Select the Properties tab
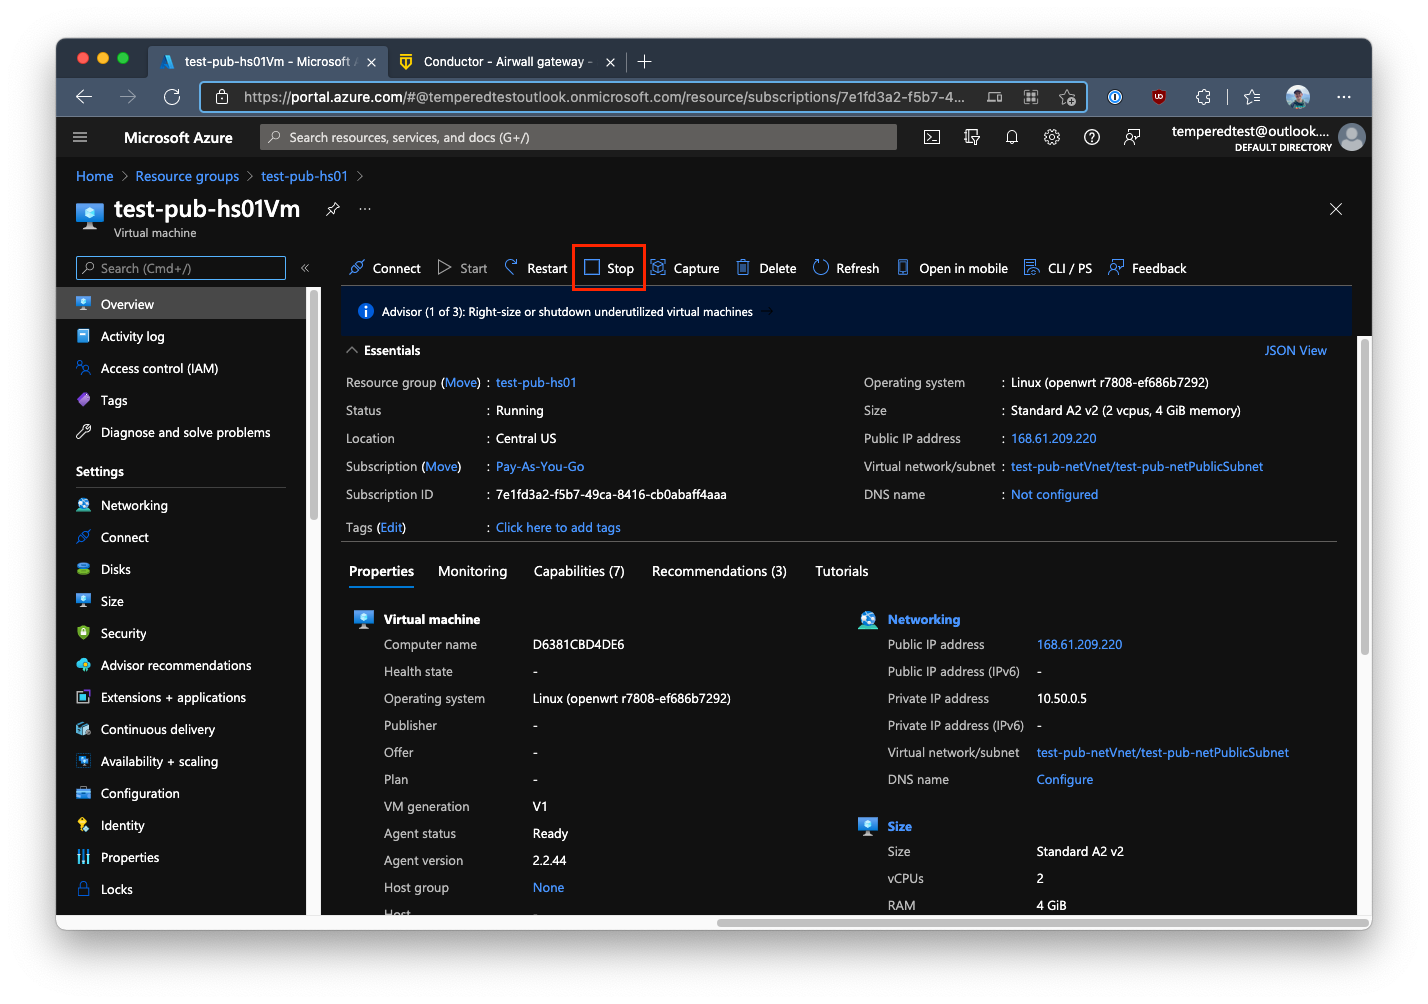This screenshot has height=1004, width=1428. (x=381, y=571)
